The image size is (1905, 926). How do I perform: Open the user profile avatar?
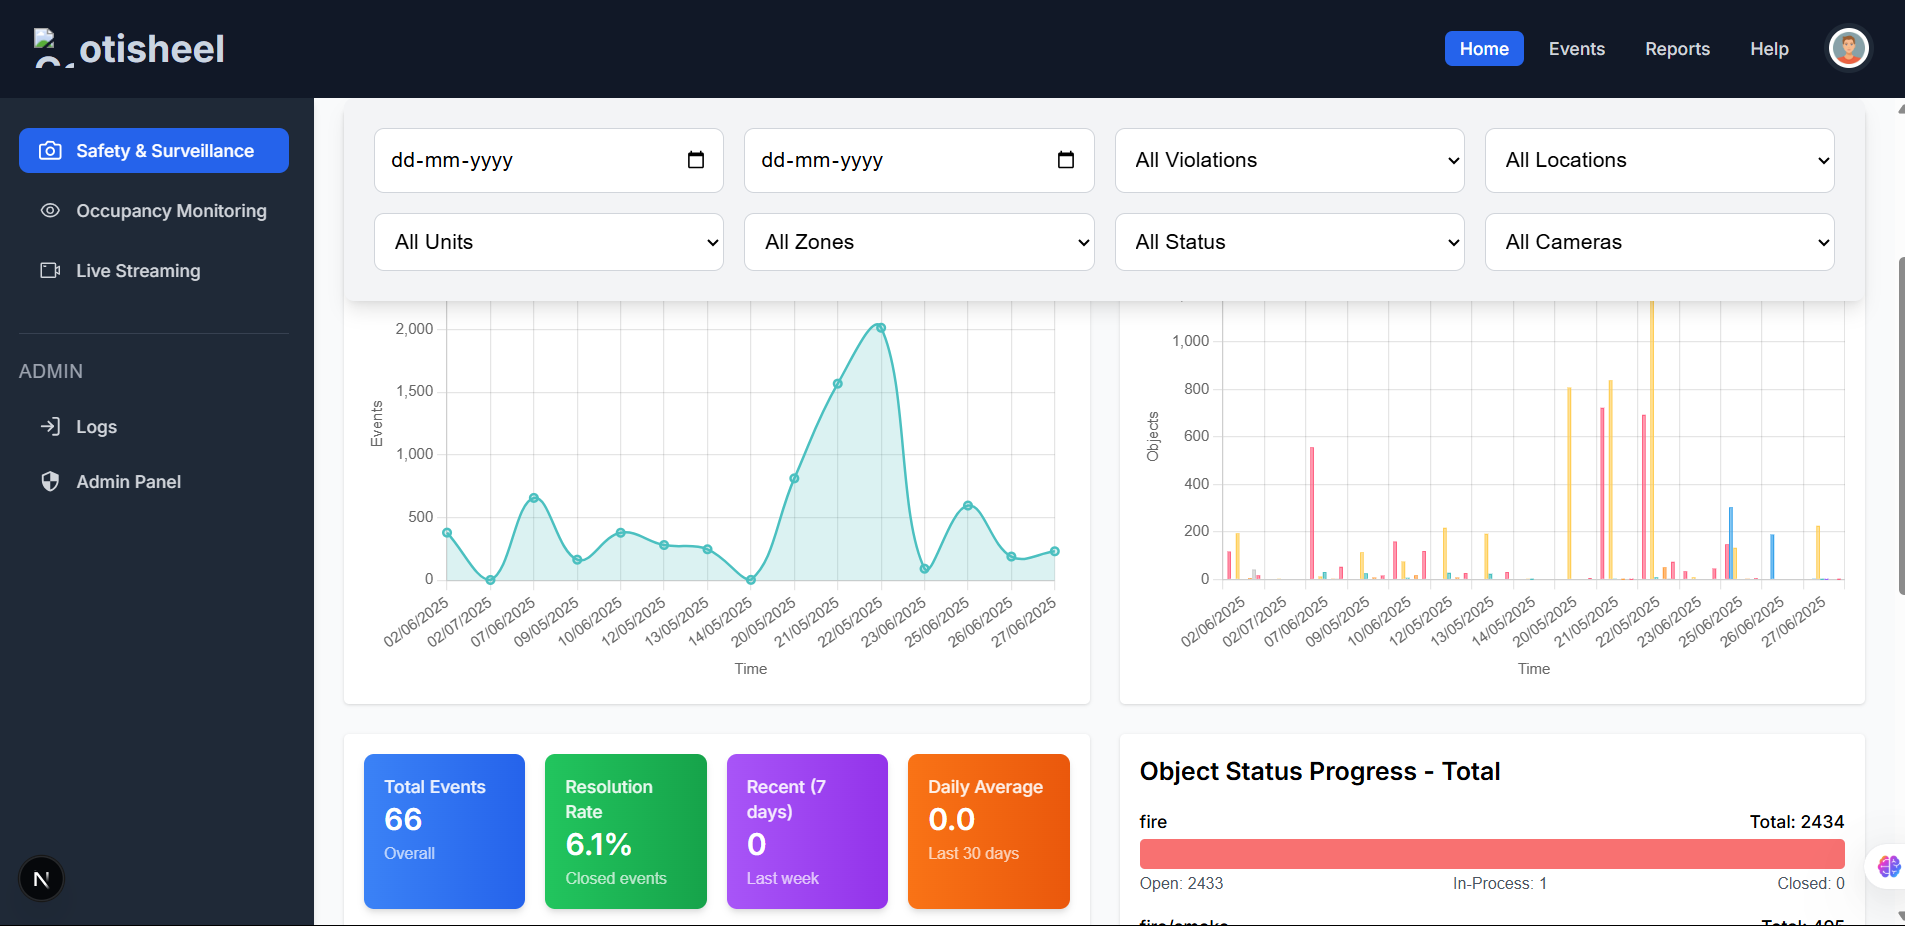1846,48
